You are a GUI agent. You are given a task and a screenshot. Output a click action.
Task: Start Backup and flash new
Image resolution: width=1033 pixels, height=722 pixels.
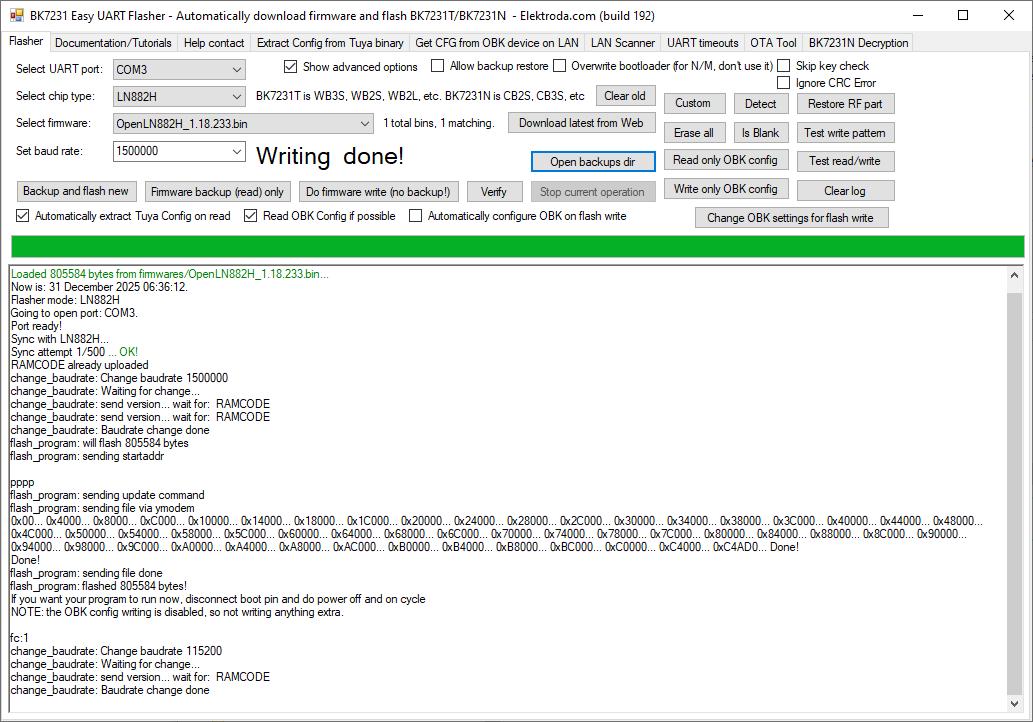(76, 191)
